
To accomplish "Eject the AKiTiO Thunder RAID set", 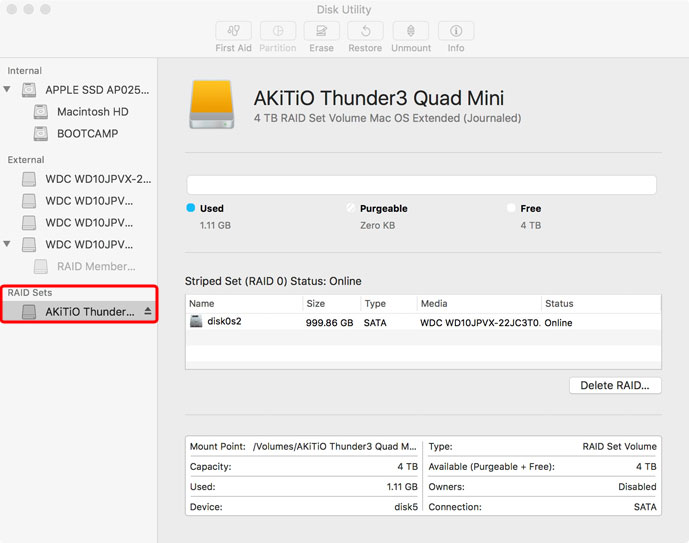I will point(148,312).
